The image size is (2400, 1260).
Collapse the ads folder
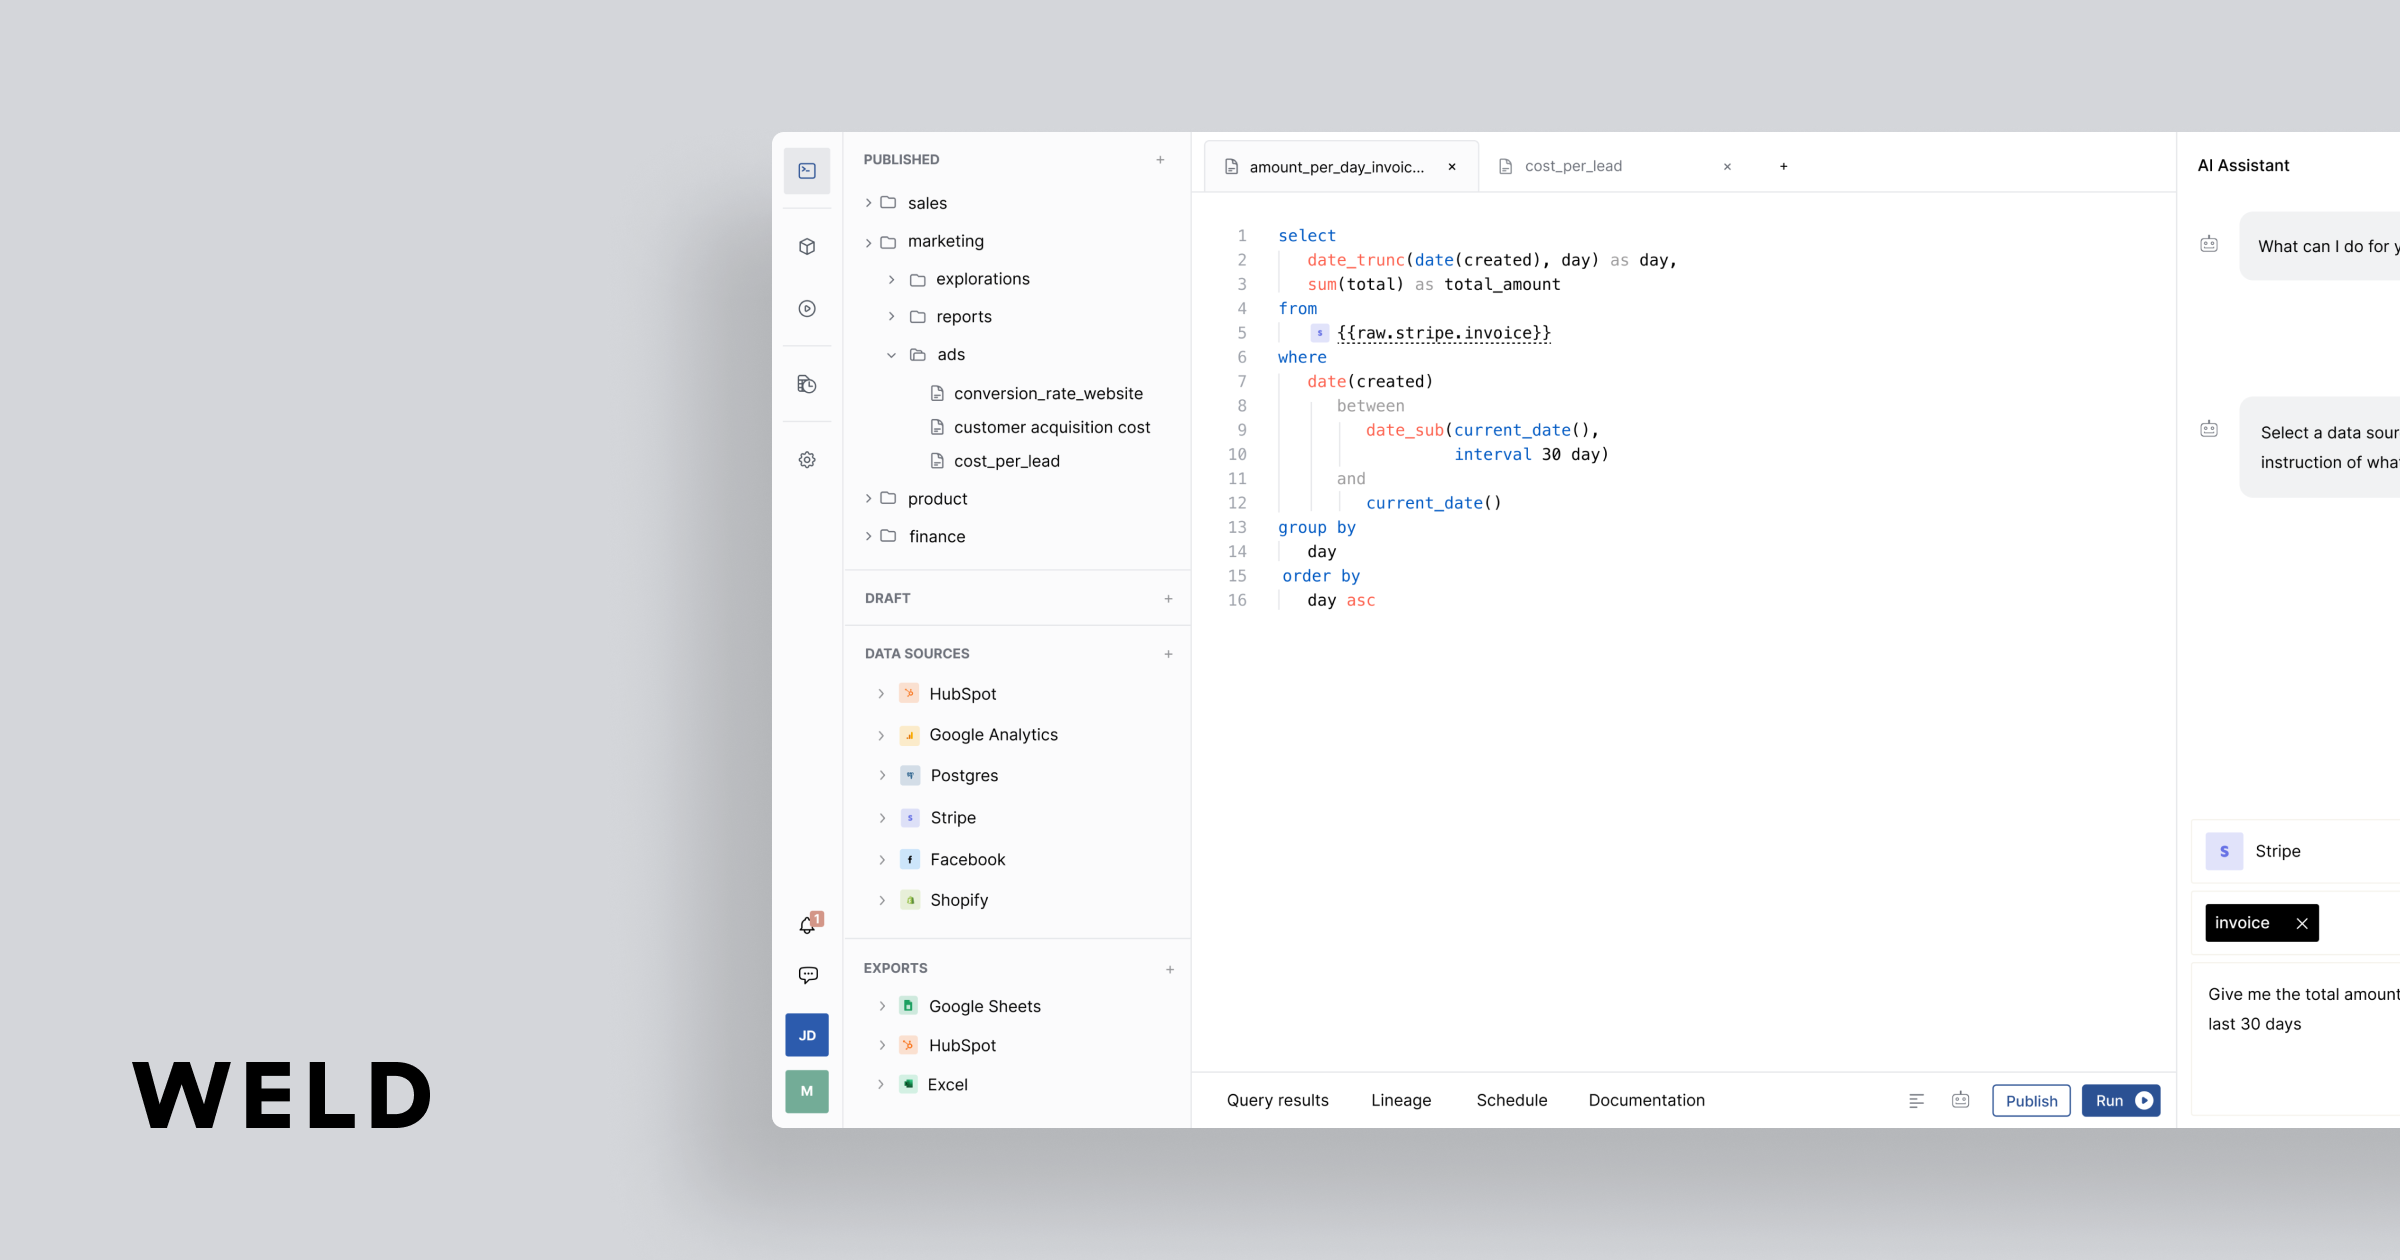pos(891,354)
